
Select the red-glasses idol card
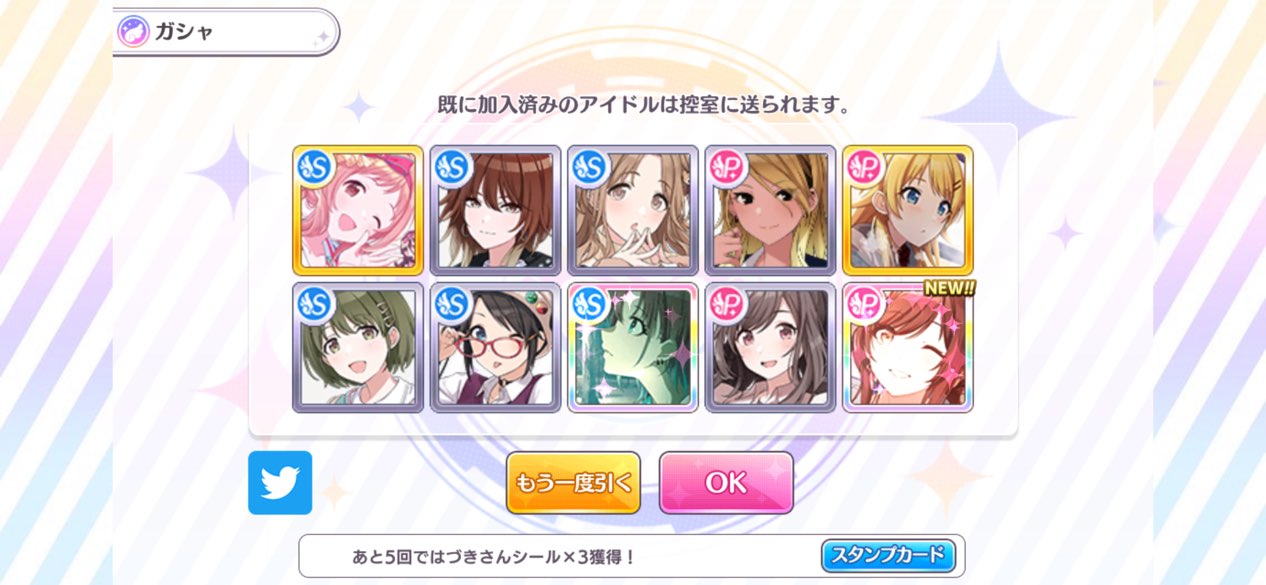tap(495, 347)
